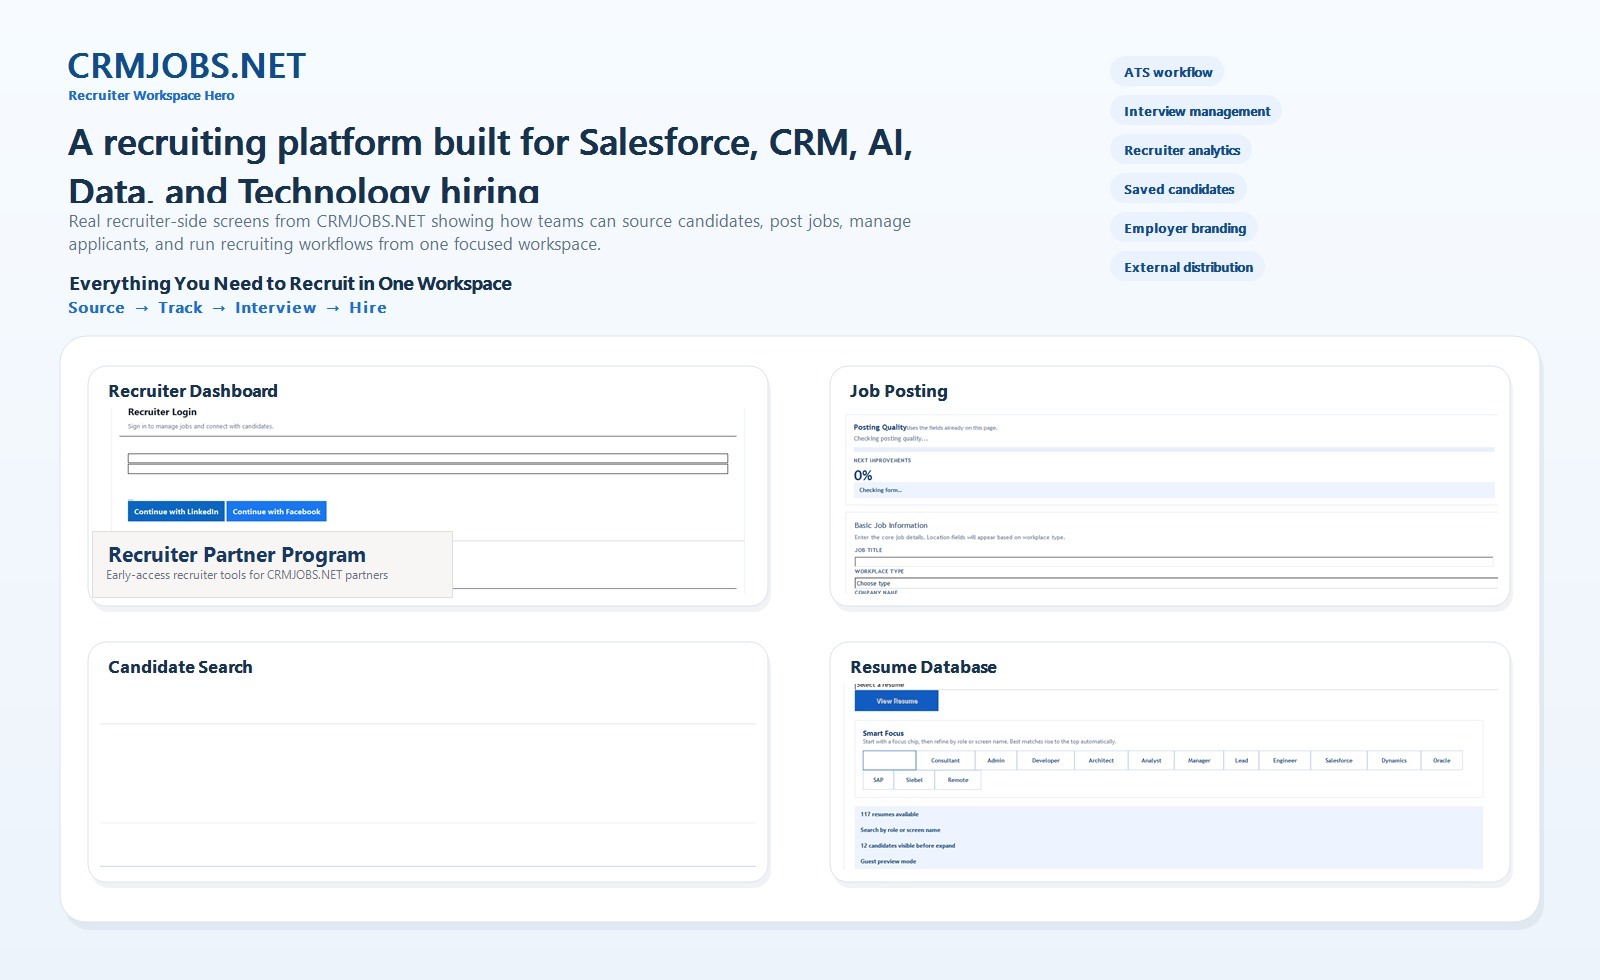Viewport: 1600px width, 980px height.
Task: Open the Workplace Type 'Choose type' dropdown
Action: (1176, 583)
